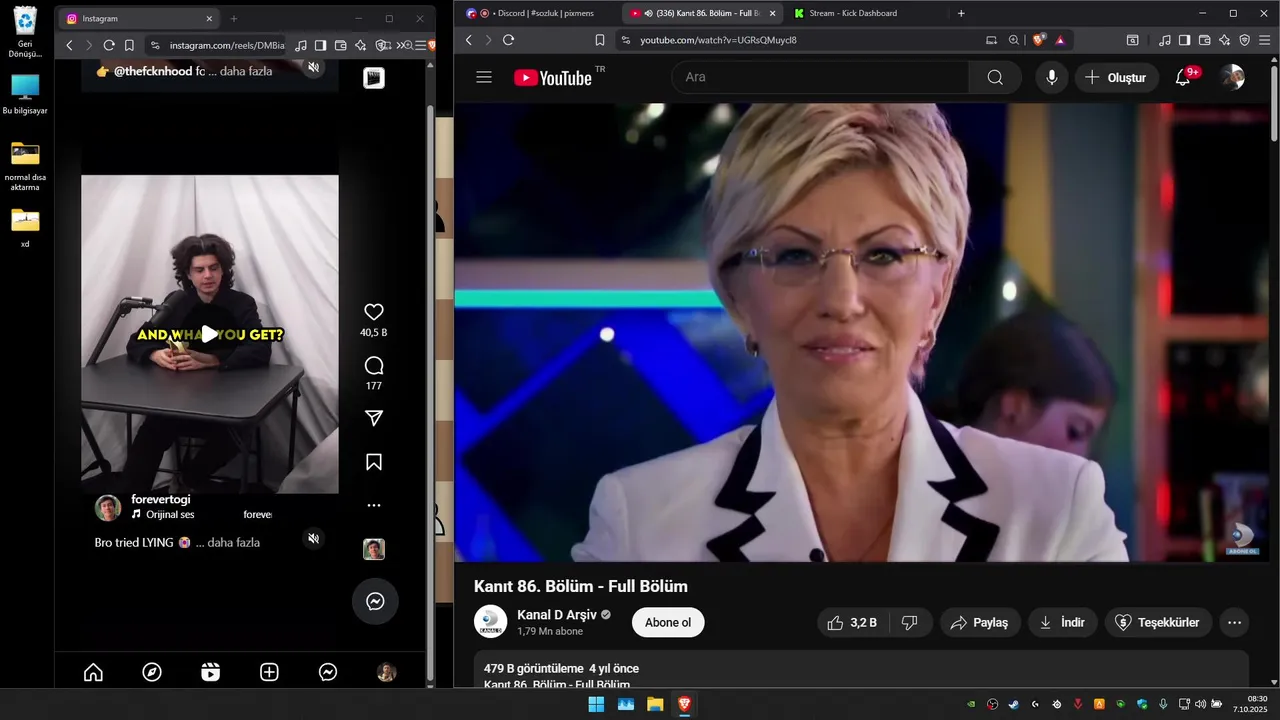The width and height of the screenshot is (1280, 720).
Task: Like the Instagram reel with the heart icon
Action: point(374,312)
